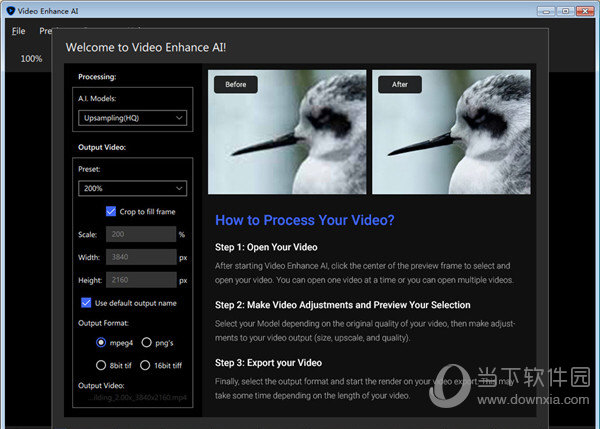Click the Output Video file name text
600x429 pixels.
[x=137, y=398]
